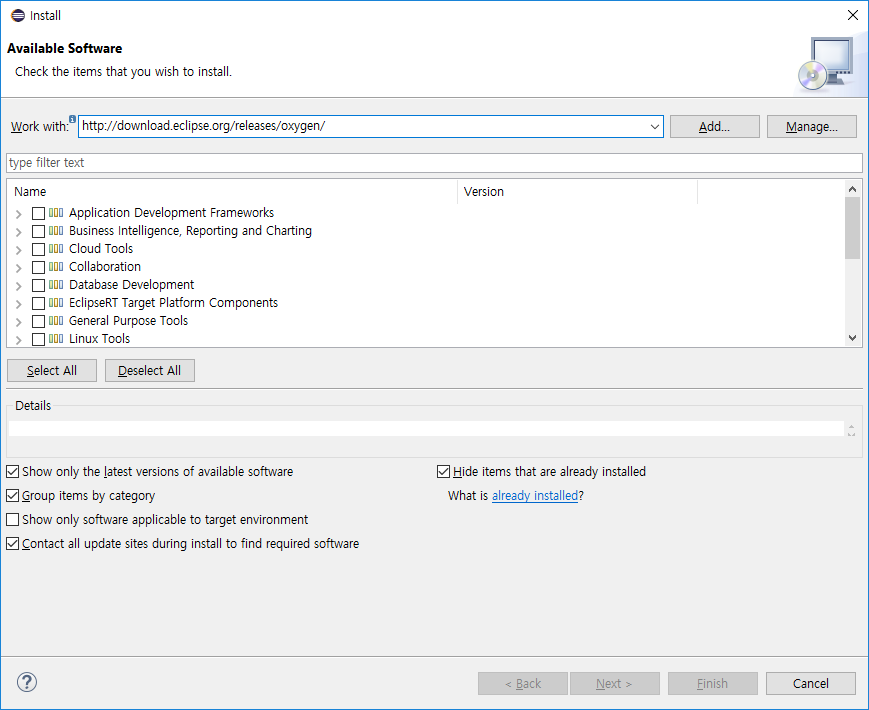Image resolution: width=869 pixels, height=710 pixels.
Task: Click the software list scrollbar thumb
Action: pos(852,228)
